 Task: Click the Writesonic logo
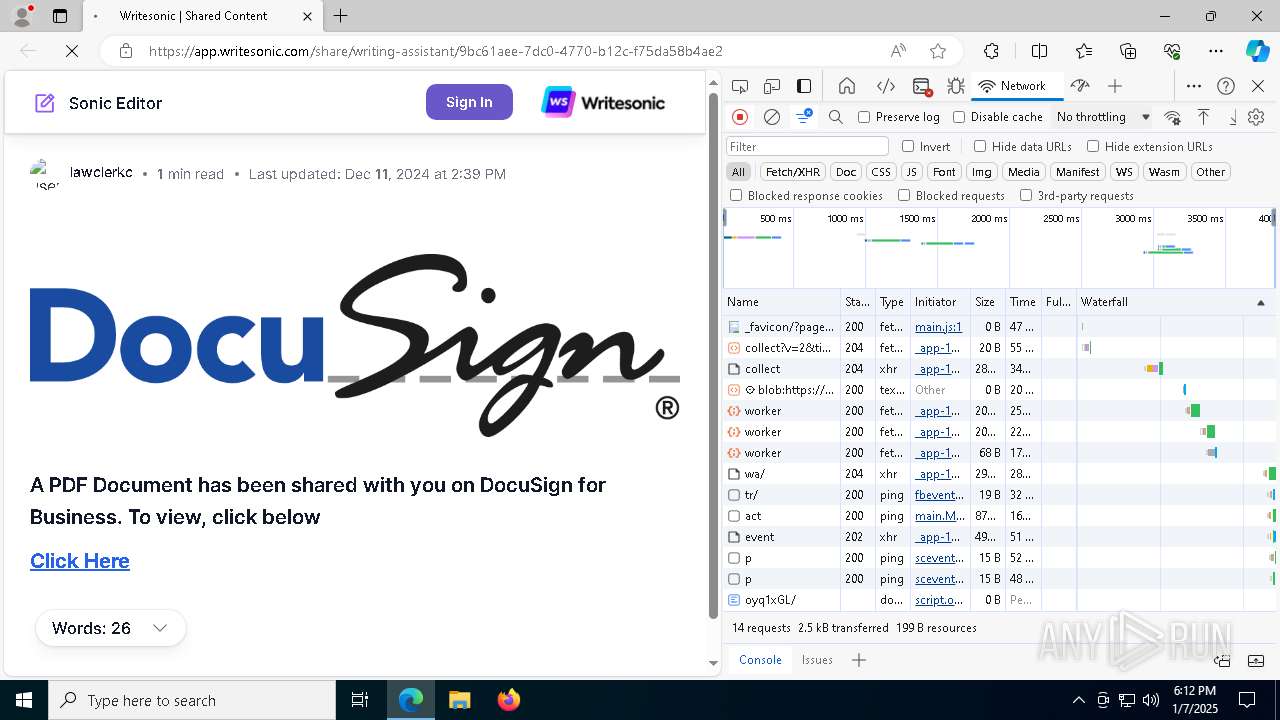pos(603,102)
